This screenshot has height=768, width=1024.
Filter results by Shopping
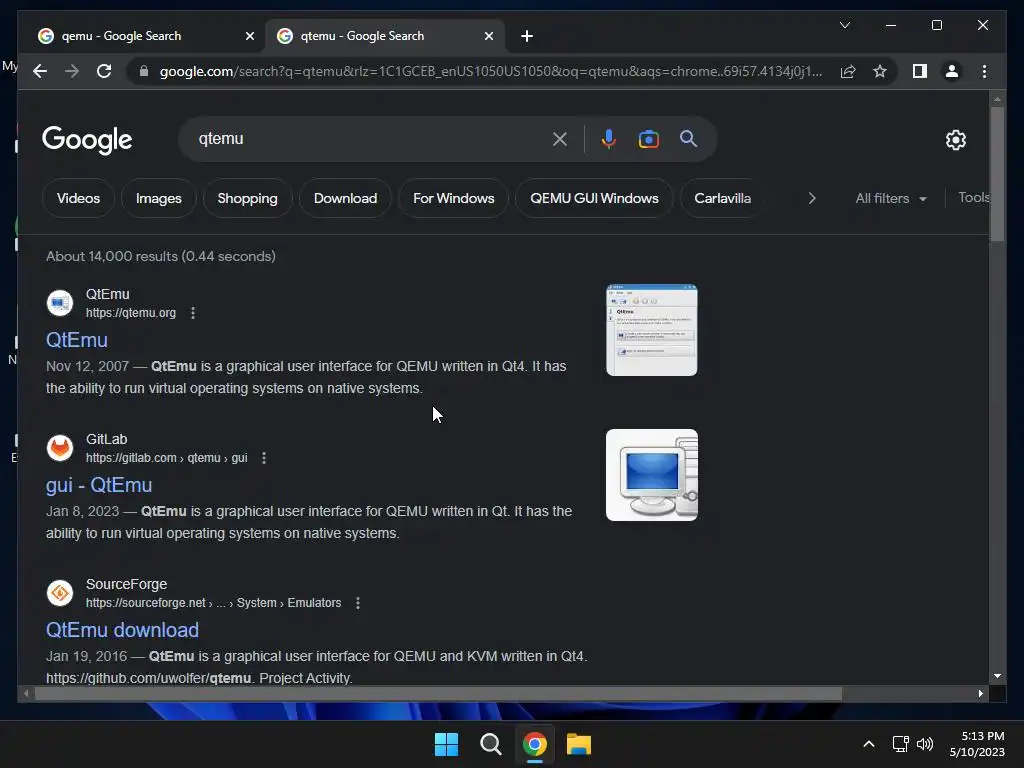tap(248, 198)
